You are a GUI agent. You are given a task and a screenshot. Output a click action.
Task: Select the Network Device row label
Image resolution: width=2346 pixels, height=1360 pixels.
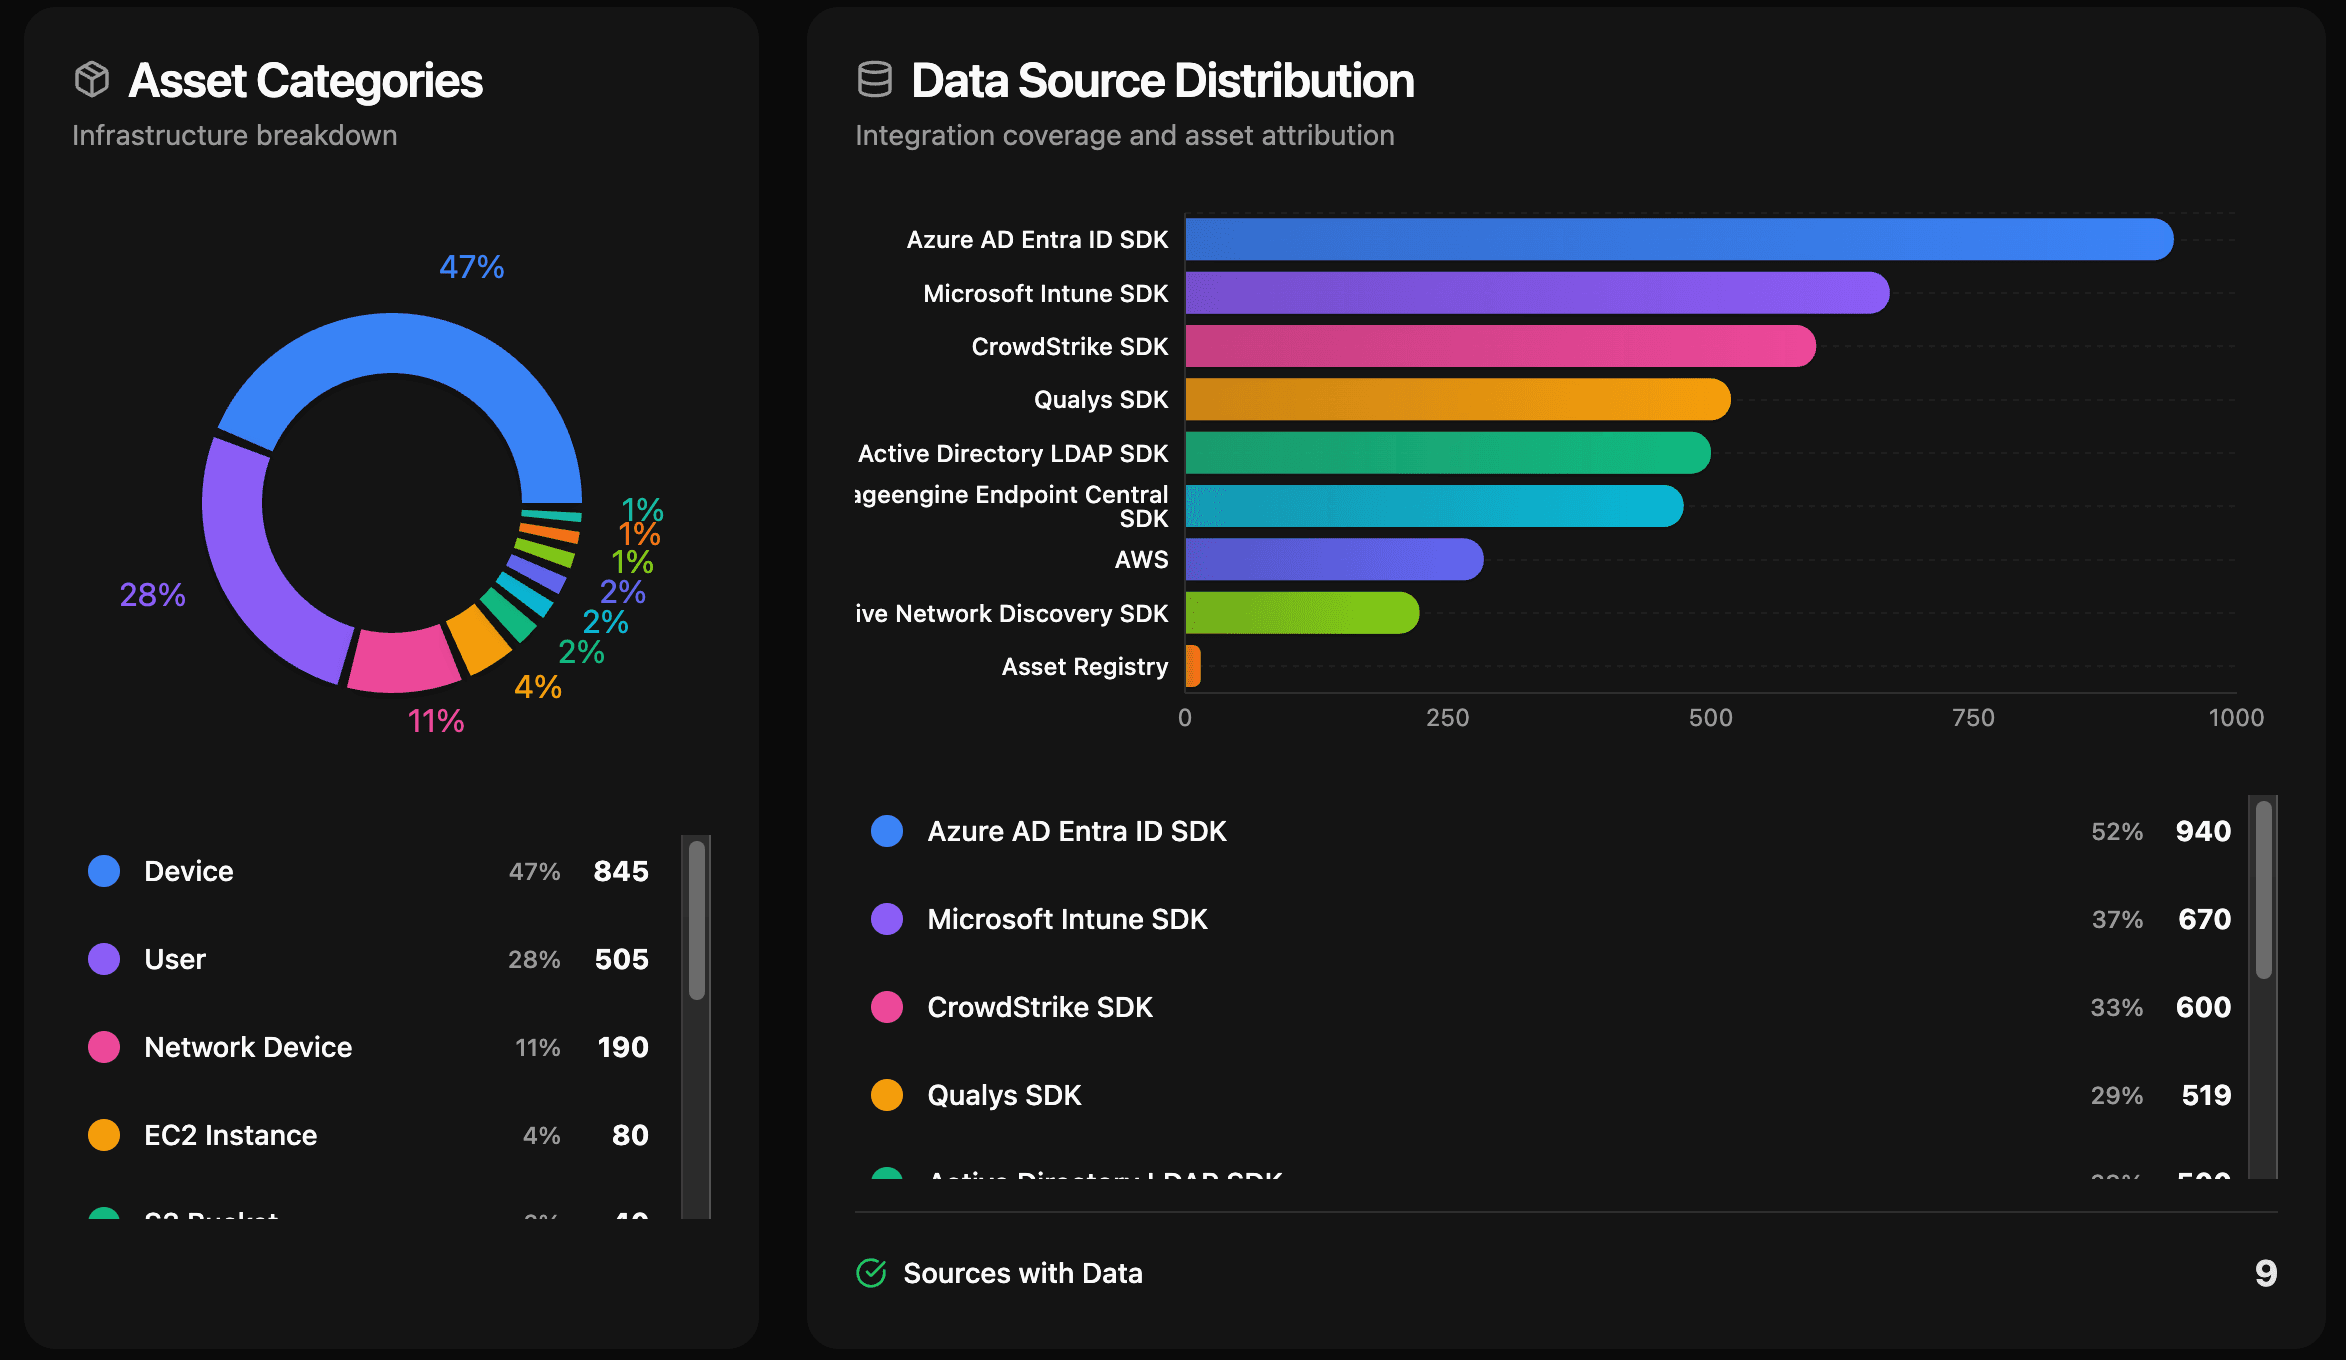point(248,1047)
